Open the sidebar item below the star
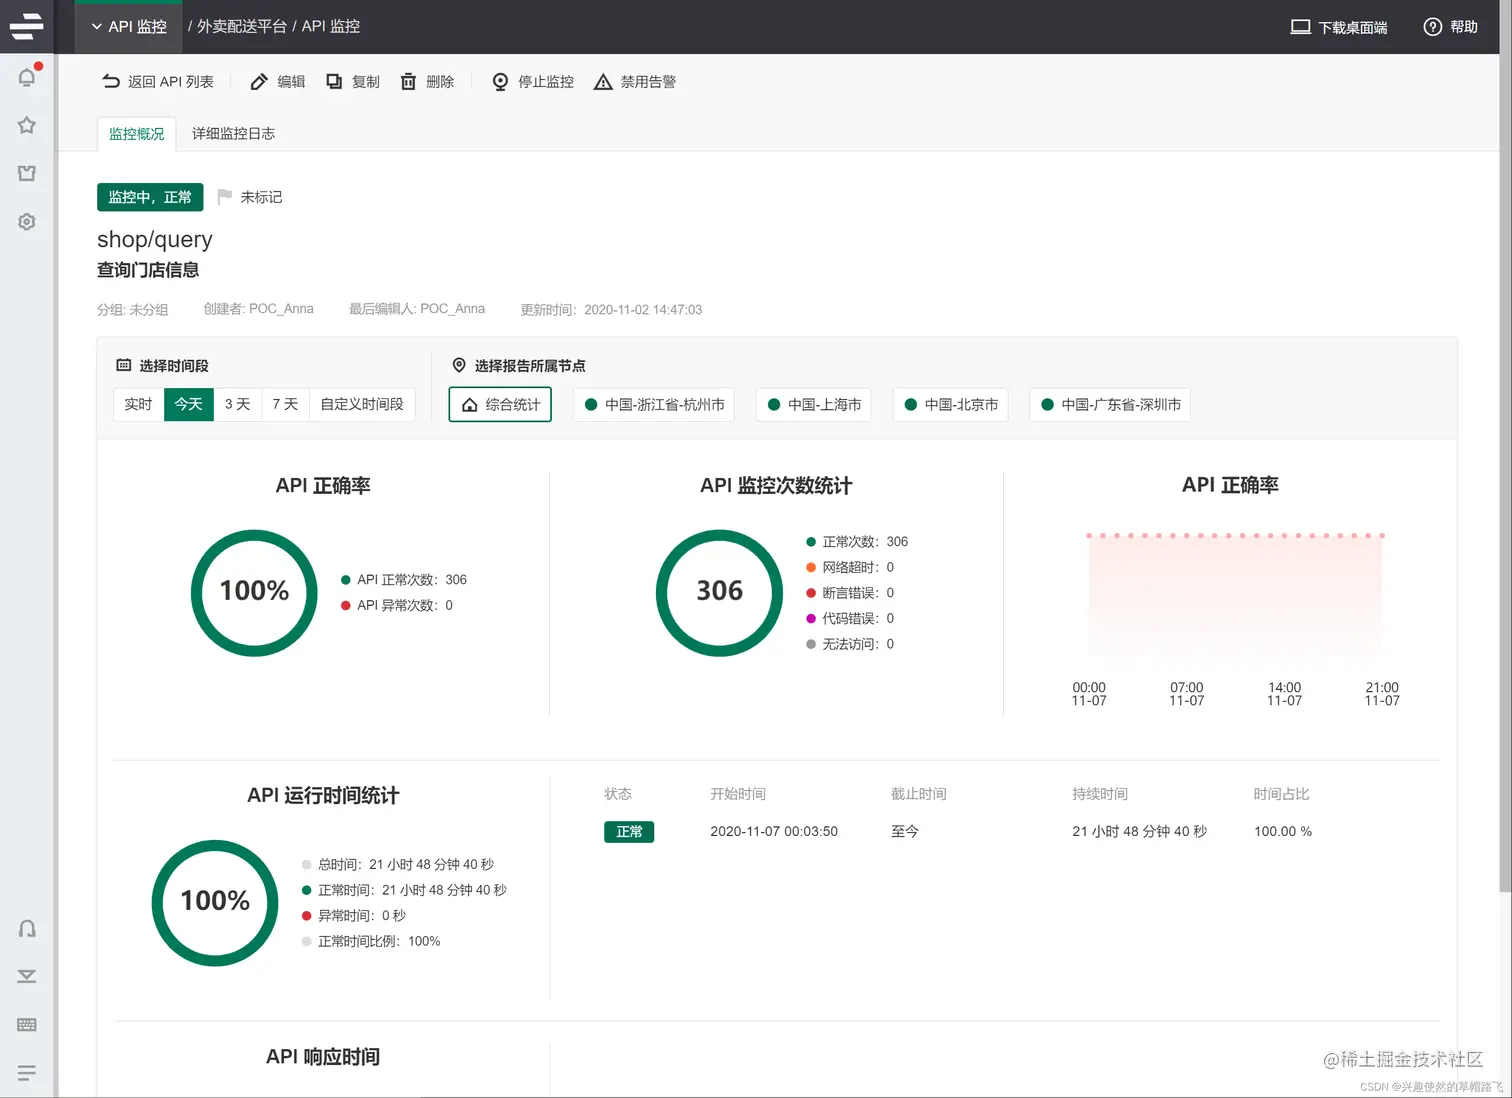Image resolution: width=1512 pixels, height=1098 pixels. coord(27,173)
